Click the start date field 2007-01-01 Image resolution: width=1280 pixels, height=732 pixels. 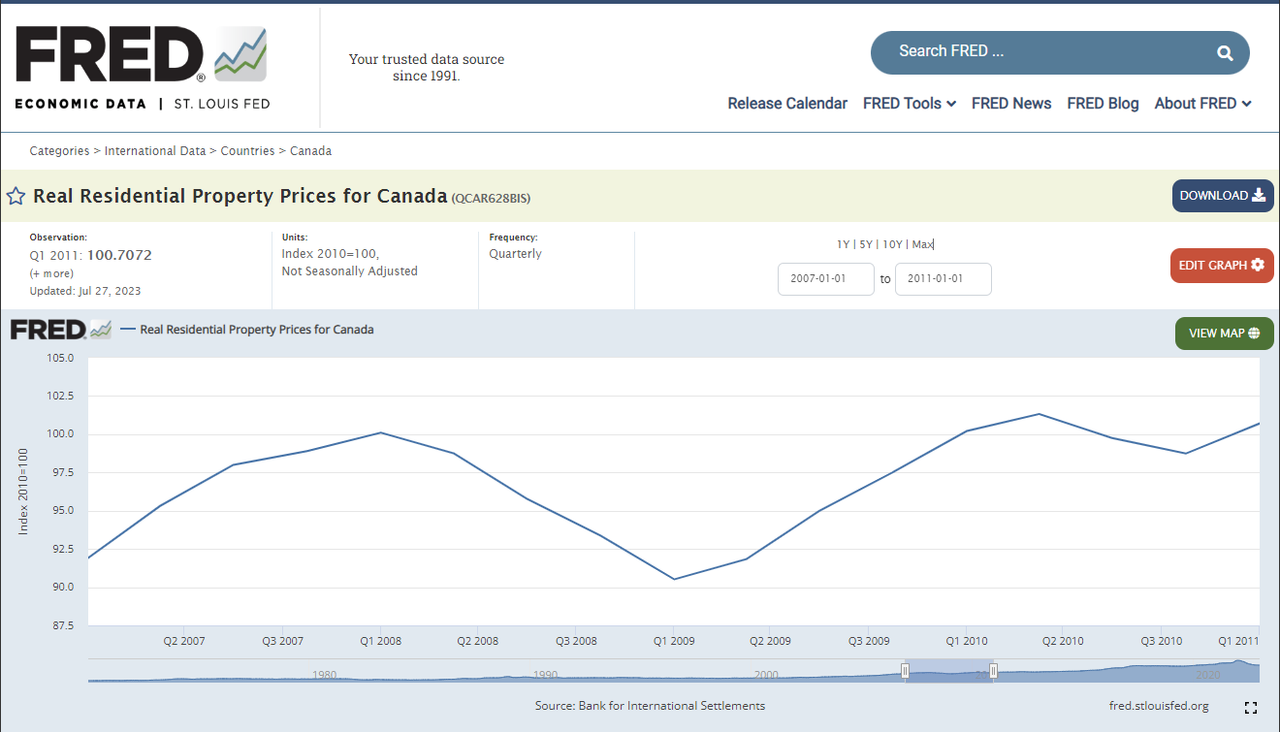pos(826,279)
